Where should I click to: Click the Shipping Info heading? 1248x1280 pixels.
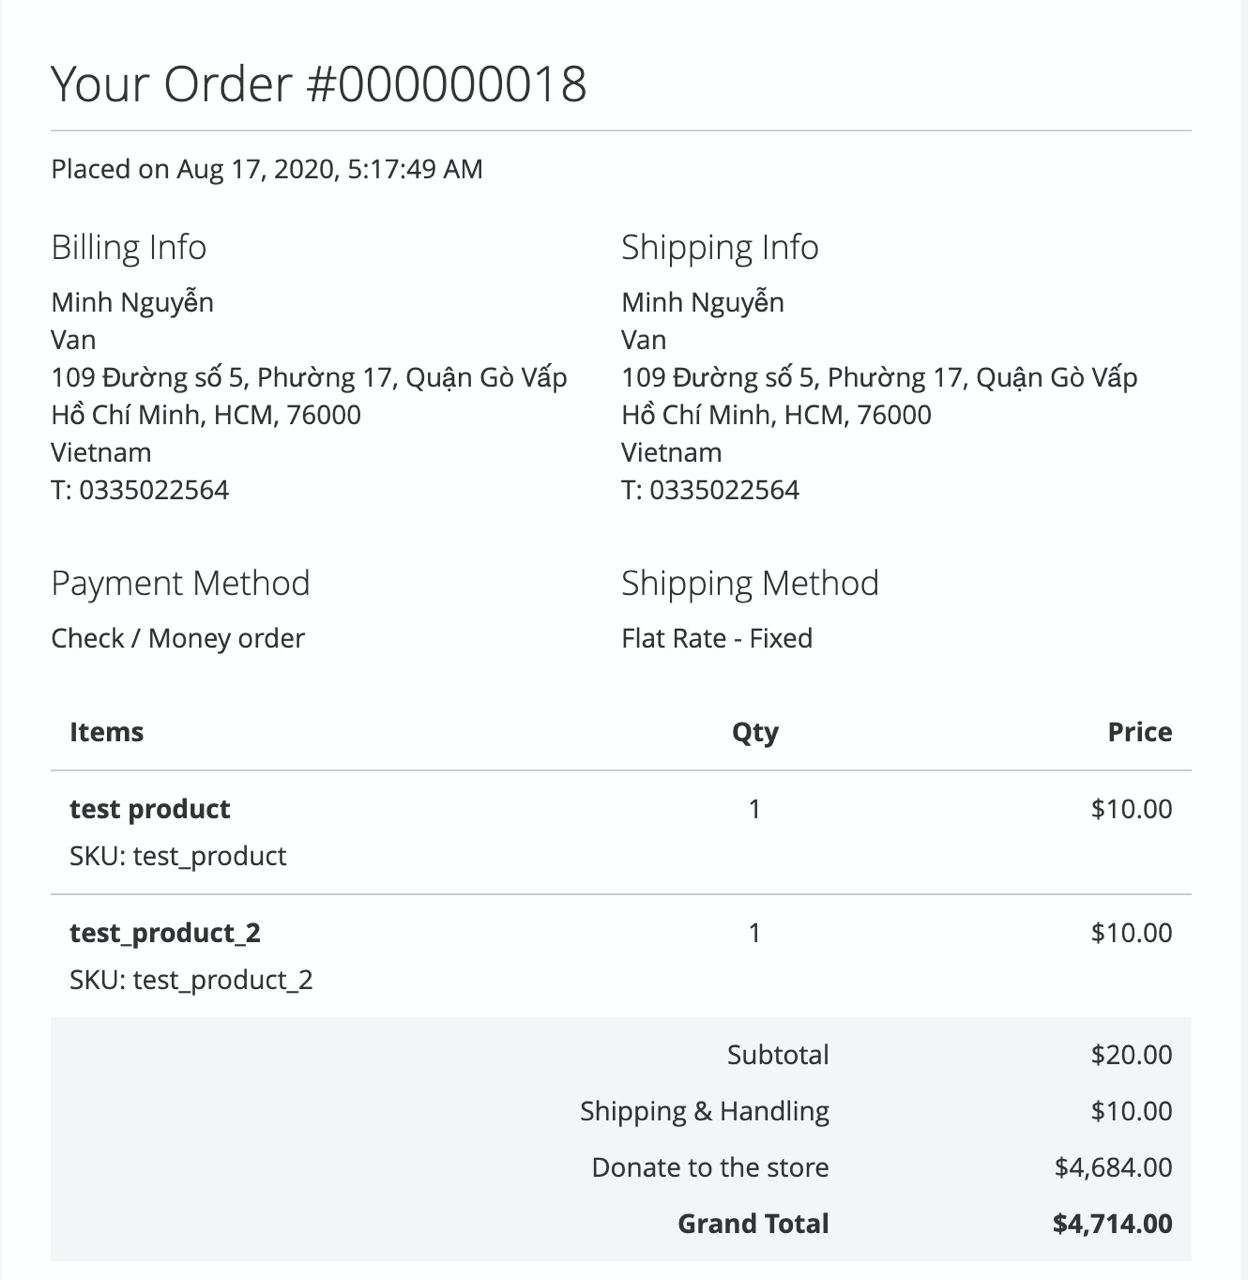click(719, 247)
